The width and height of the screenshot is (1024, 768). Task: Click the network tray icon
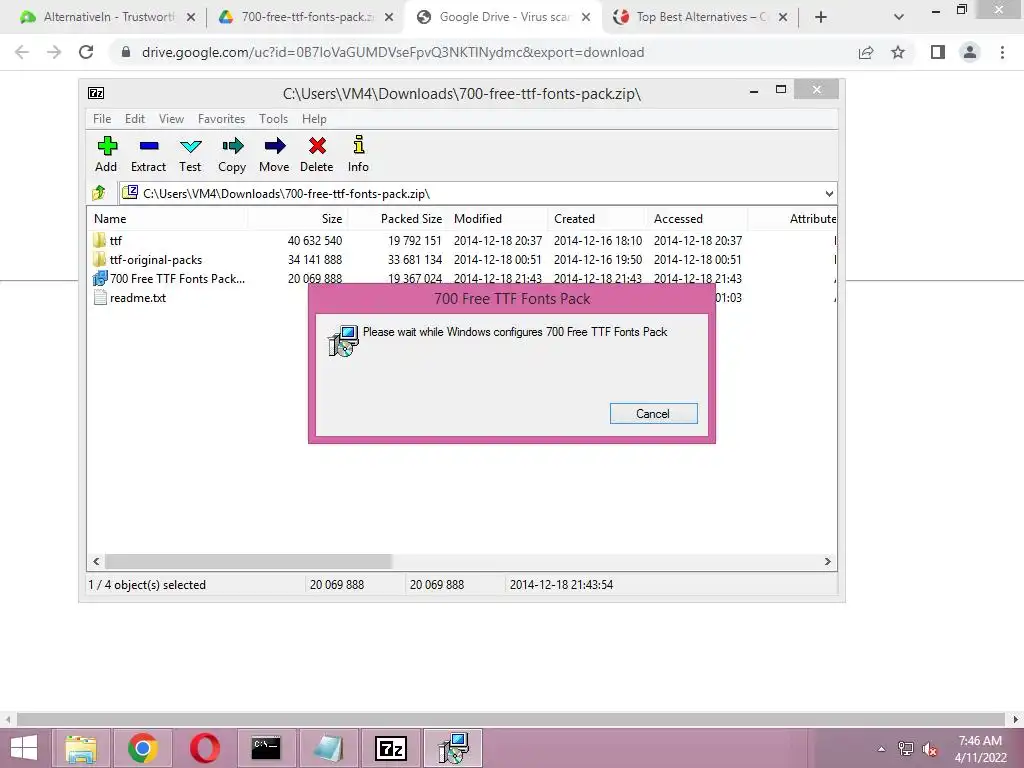click(x=906, y=749)
